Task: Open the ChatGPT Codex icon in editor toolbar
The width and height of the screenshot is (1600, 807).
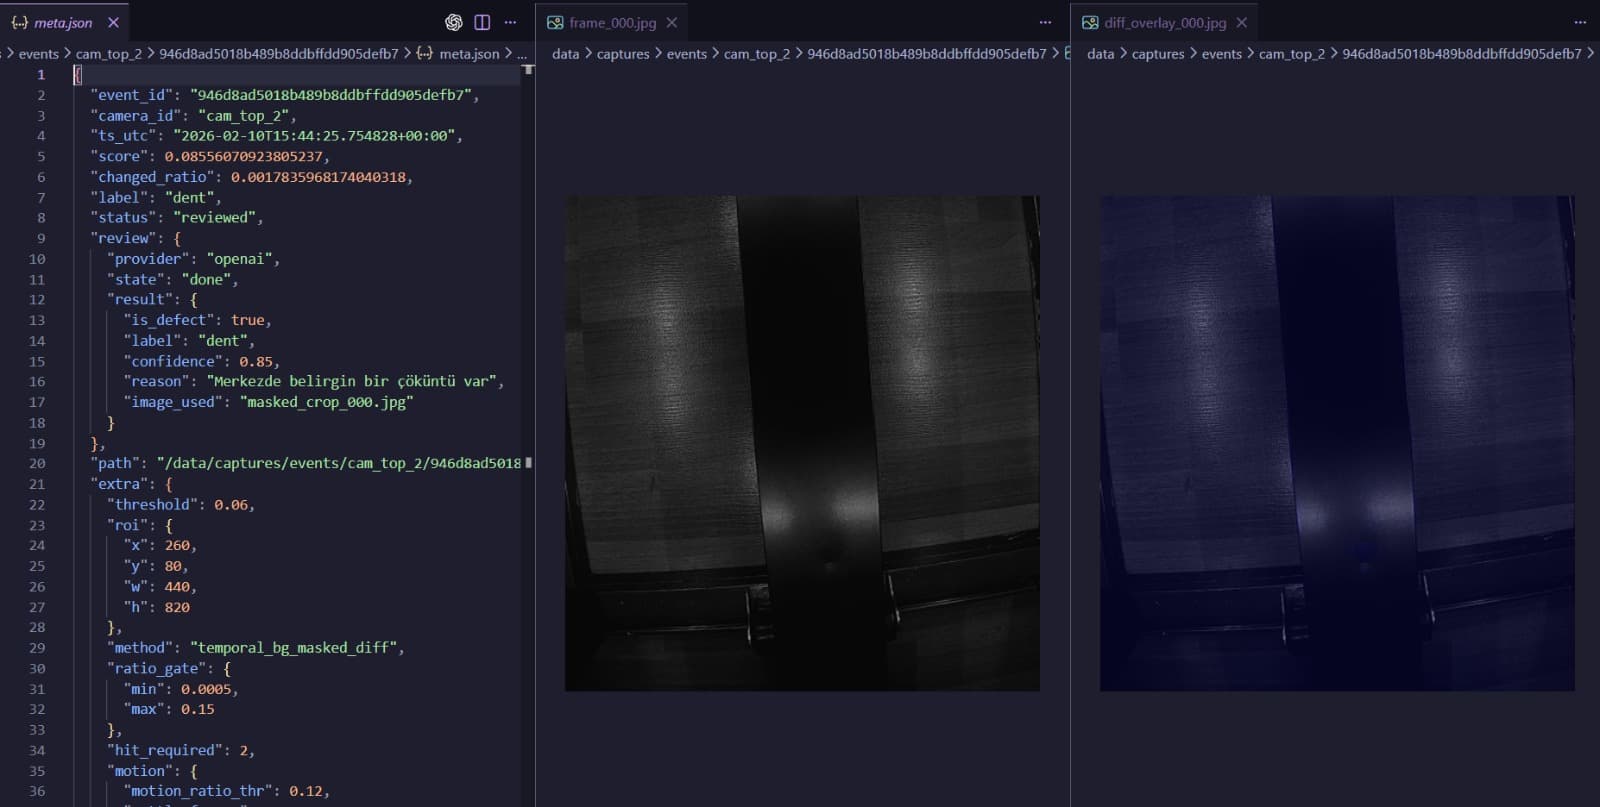Action: (x=453, y=22)
